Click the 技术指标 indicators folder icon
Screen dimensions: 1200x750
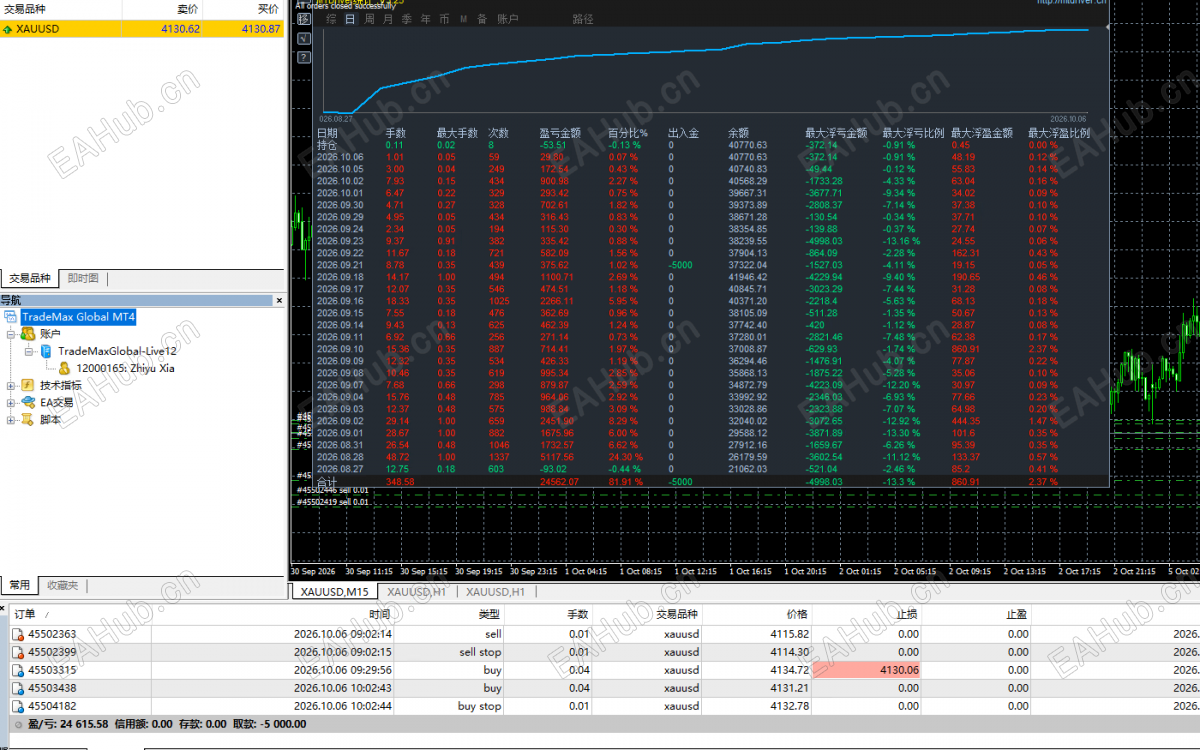29,385
